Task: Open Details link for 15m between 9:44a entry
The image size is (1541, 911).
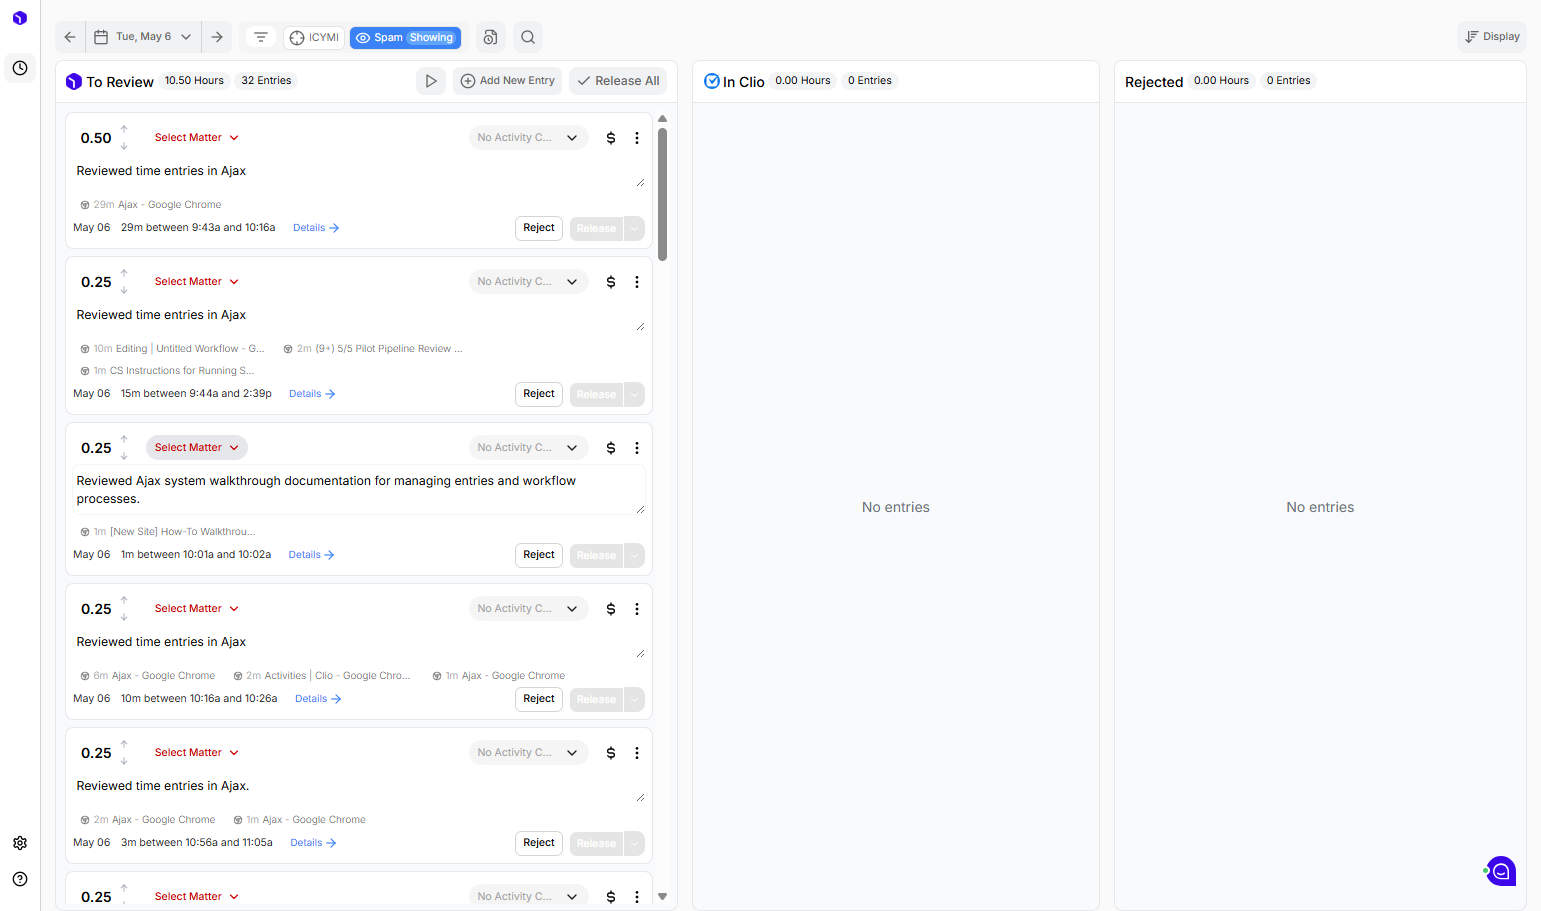Action: (x=312, y=394)
